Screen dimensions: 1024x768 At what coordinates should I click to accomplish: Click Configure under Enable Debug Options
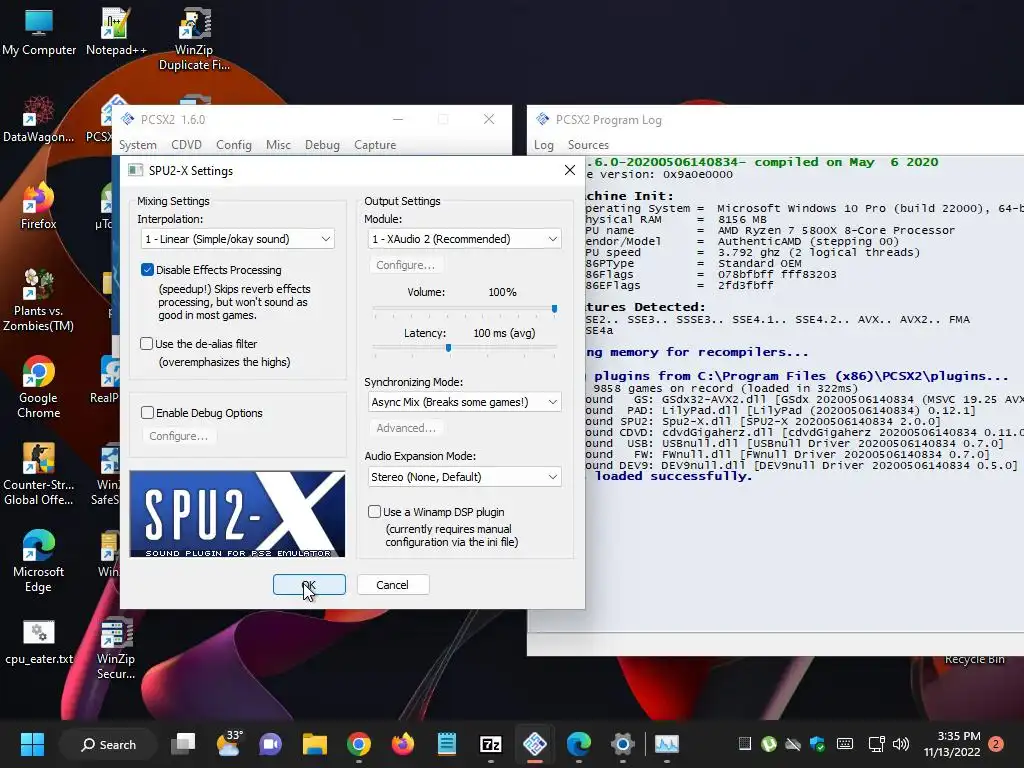pyautogui.click(x=178, y=436)
